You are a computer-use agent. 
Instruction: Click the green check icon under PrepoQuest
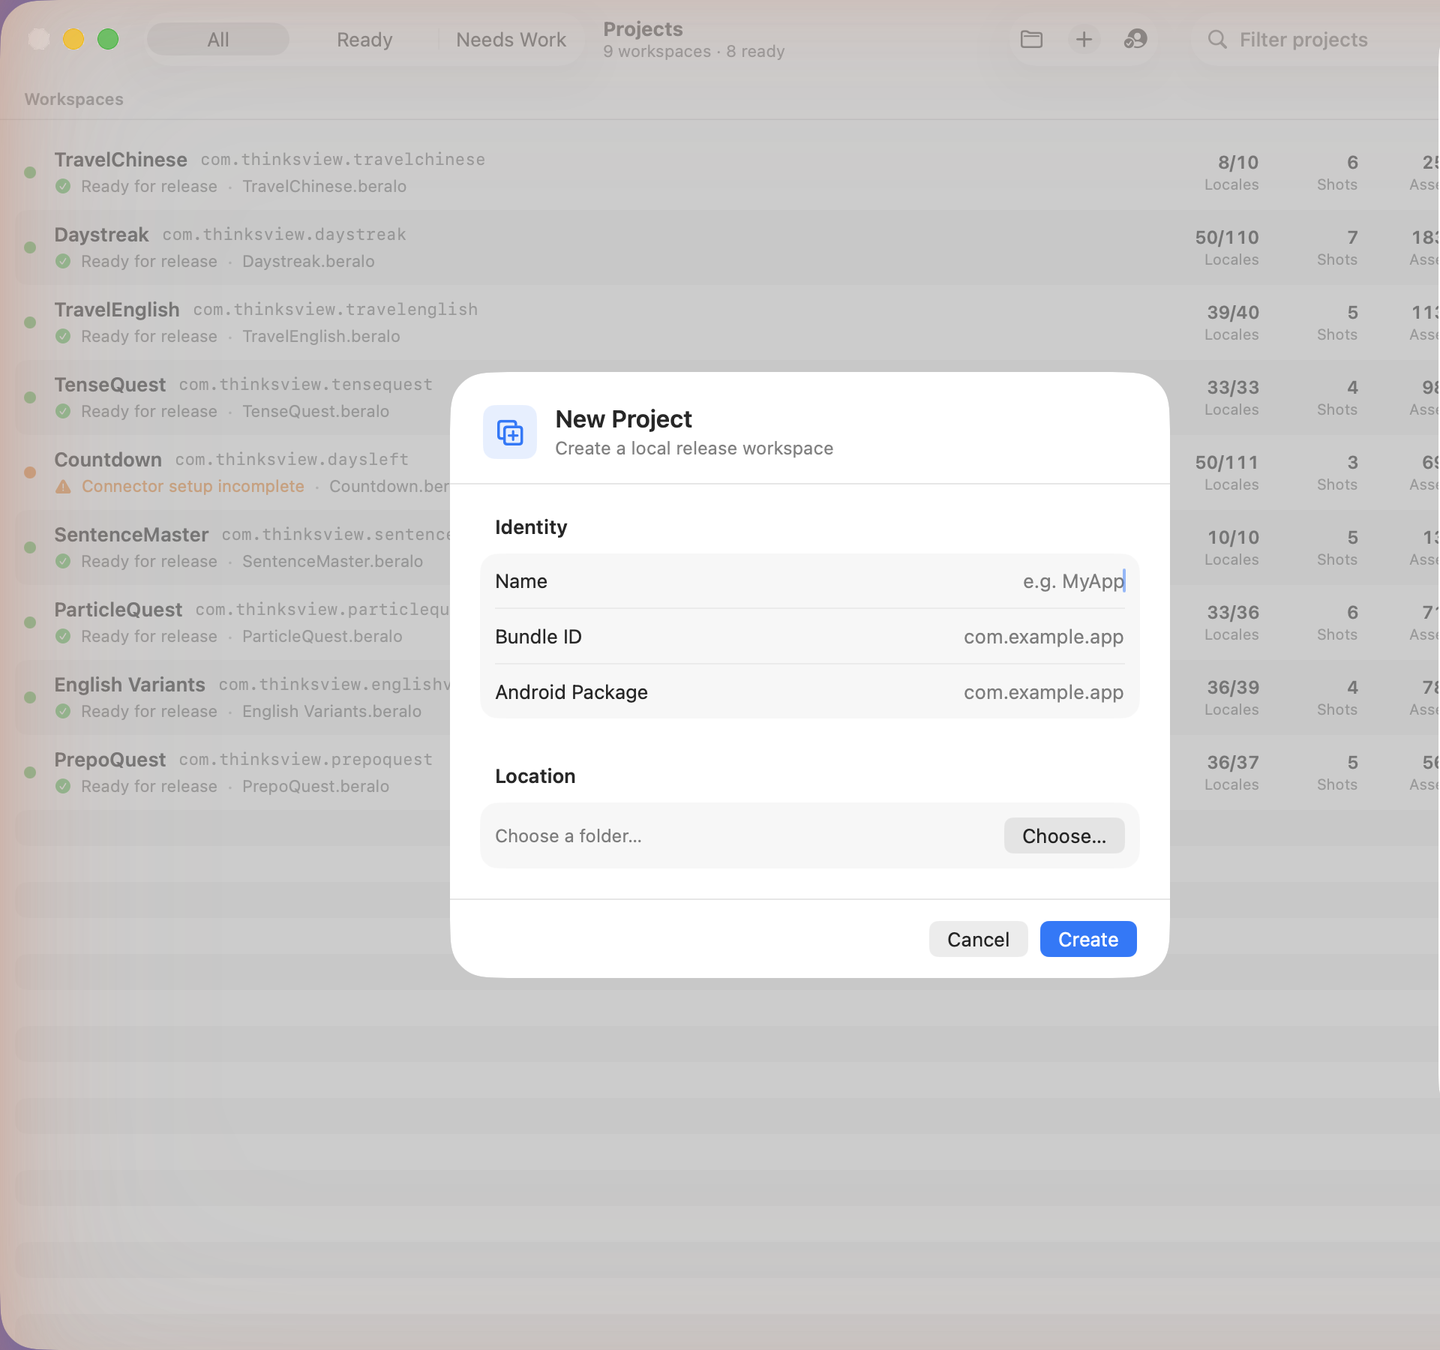point(63,786)
